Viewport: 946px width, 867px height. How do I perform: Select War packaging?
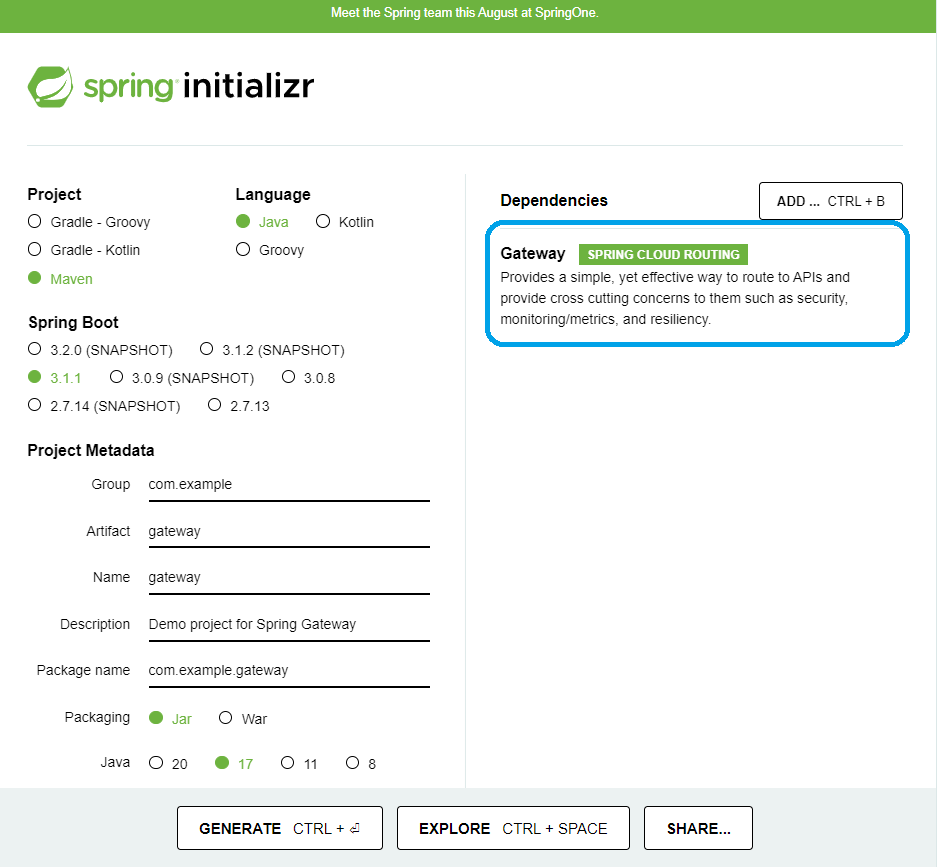click(243, 718)
